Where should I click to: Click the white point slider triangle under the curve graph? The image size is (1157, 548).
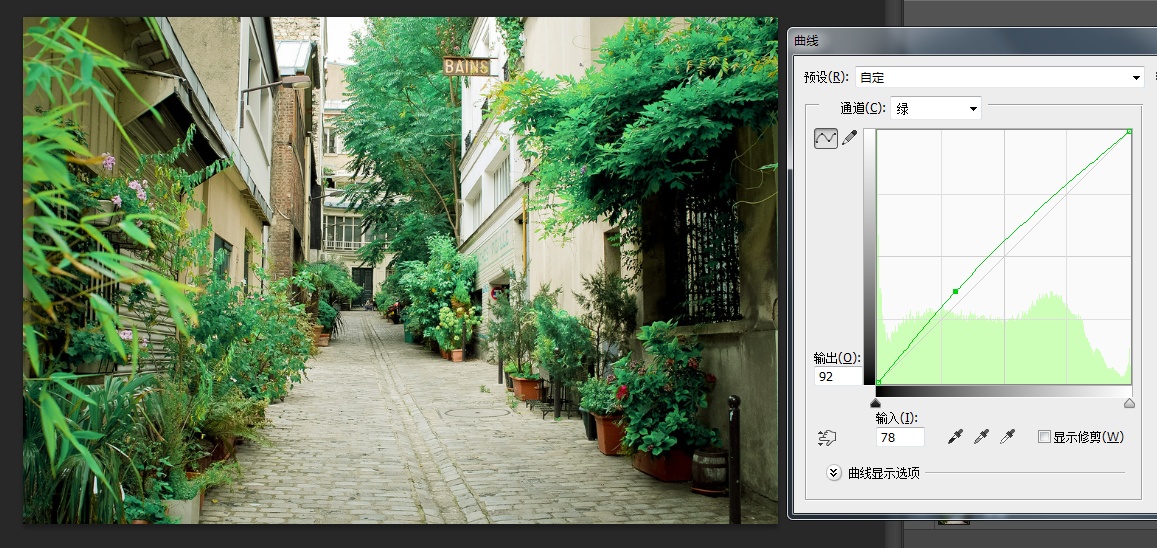1129,403
